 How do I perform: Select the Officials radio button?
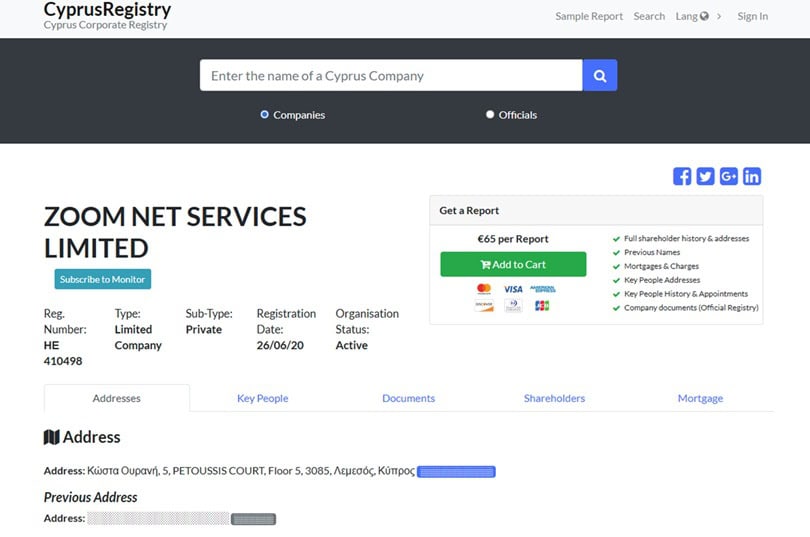[x=490, y=115]
